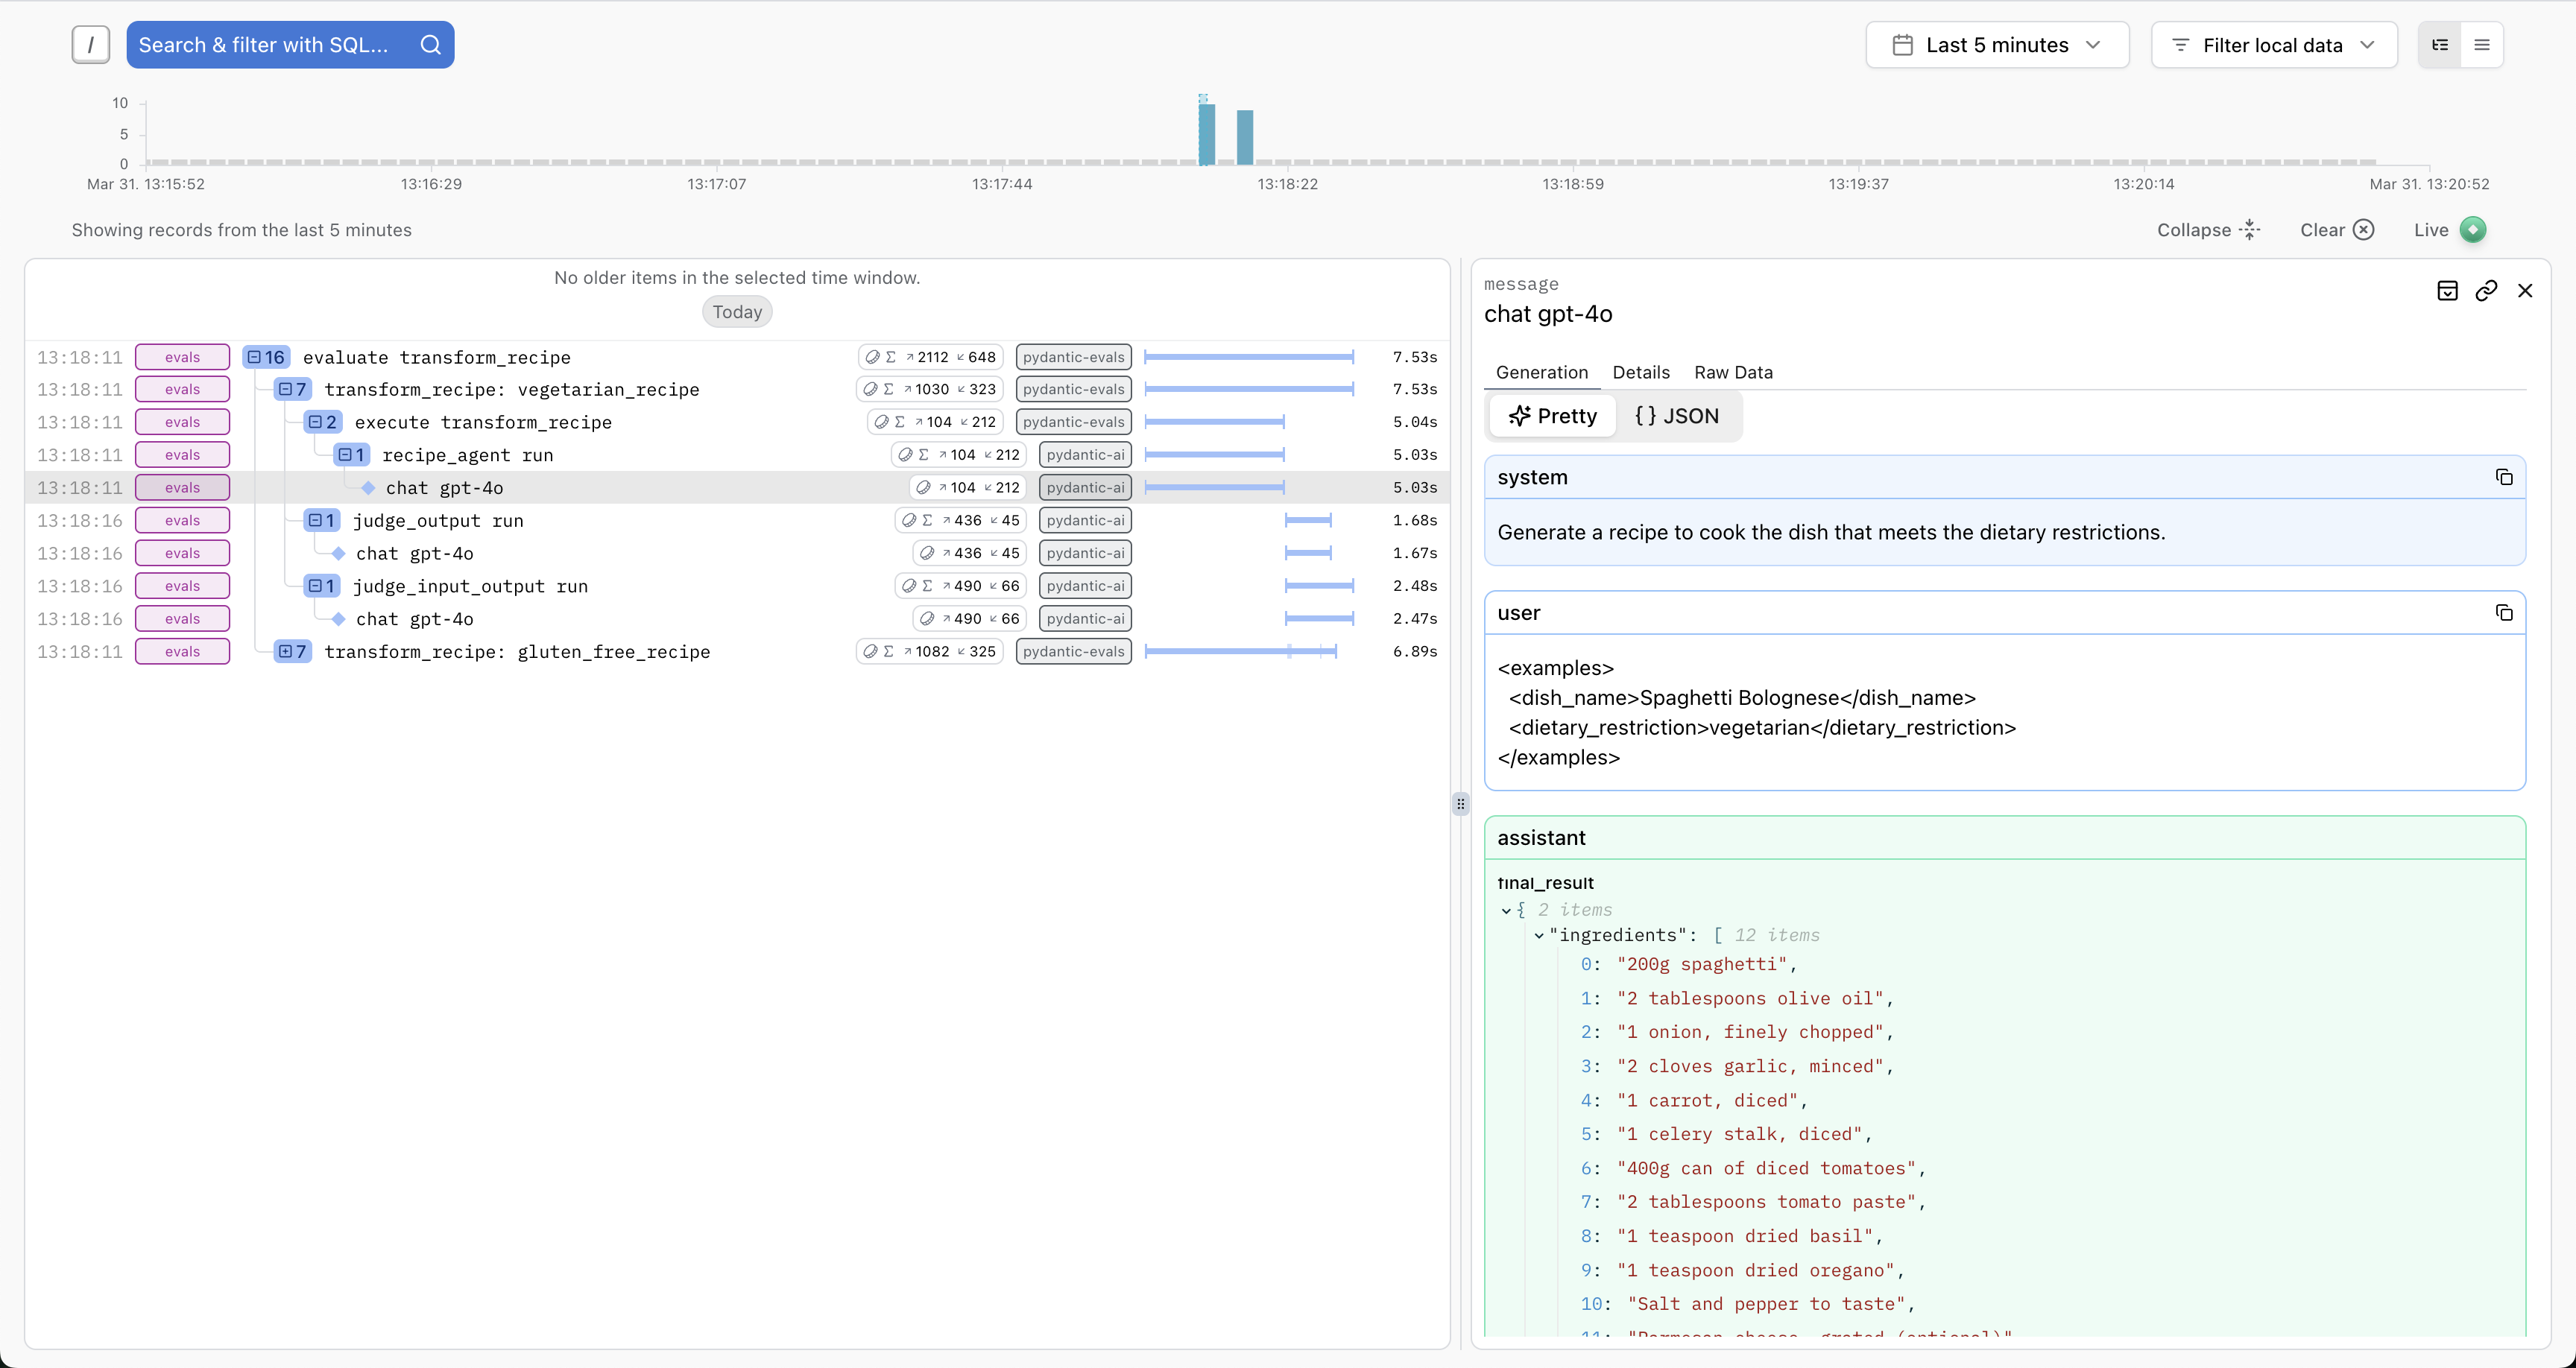Click the search magnifier icon

(x=430, y=44)
